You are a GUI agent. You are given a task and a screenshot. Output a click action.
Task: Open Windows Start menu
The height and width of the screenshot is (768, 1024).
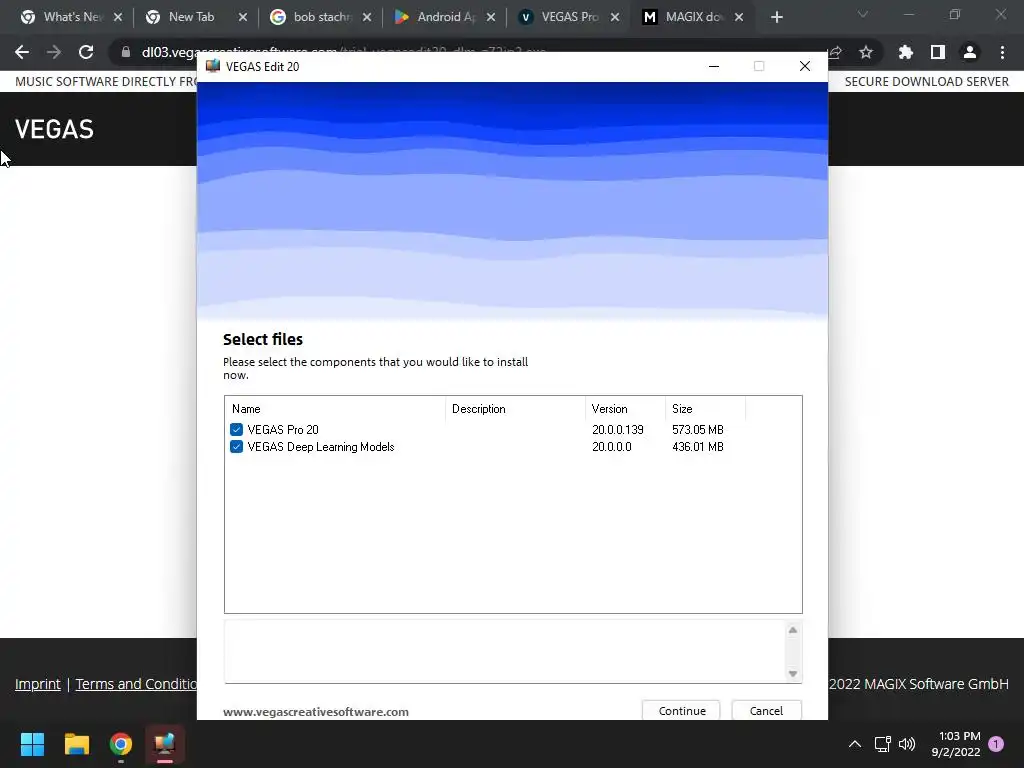(x=32, y=744)
